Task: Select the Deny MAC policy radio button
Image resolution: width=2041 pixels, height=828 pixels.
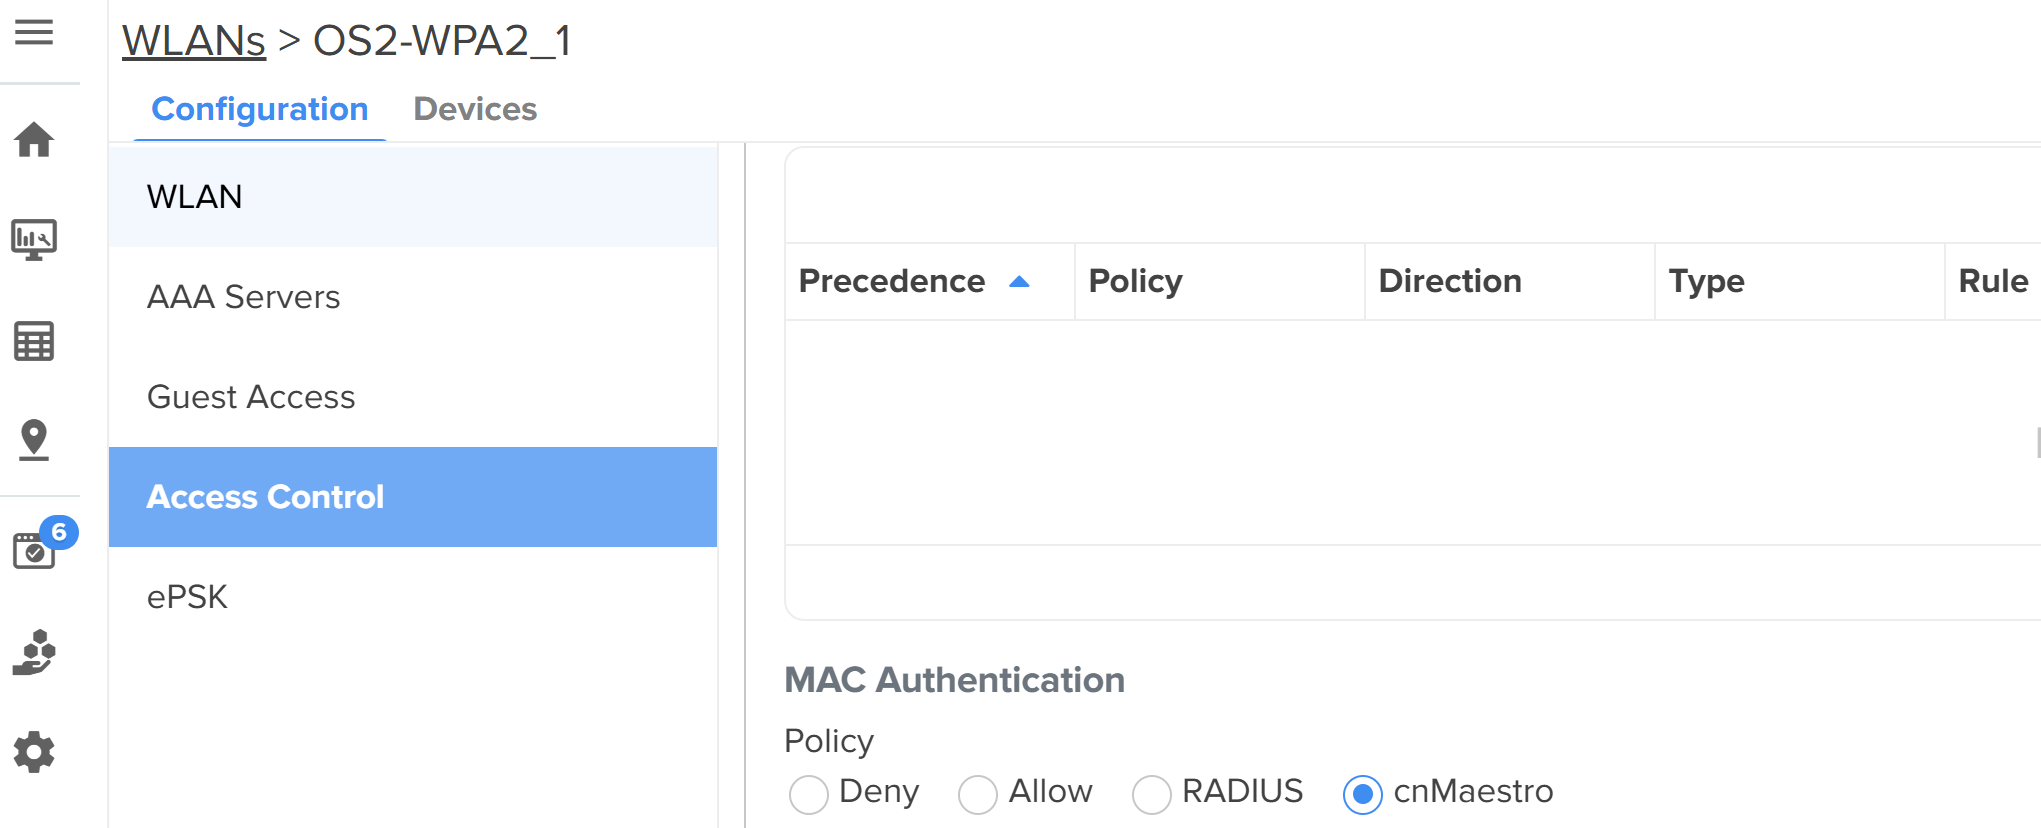Action: 808,795
